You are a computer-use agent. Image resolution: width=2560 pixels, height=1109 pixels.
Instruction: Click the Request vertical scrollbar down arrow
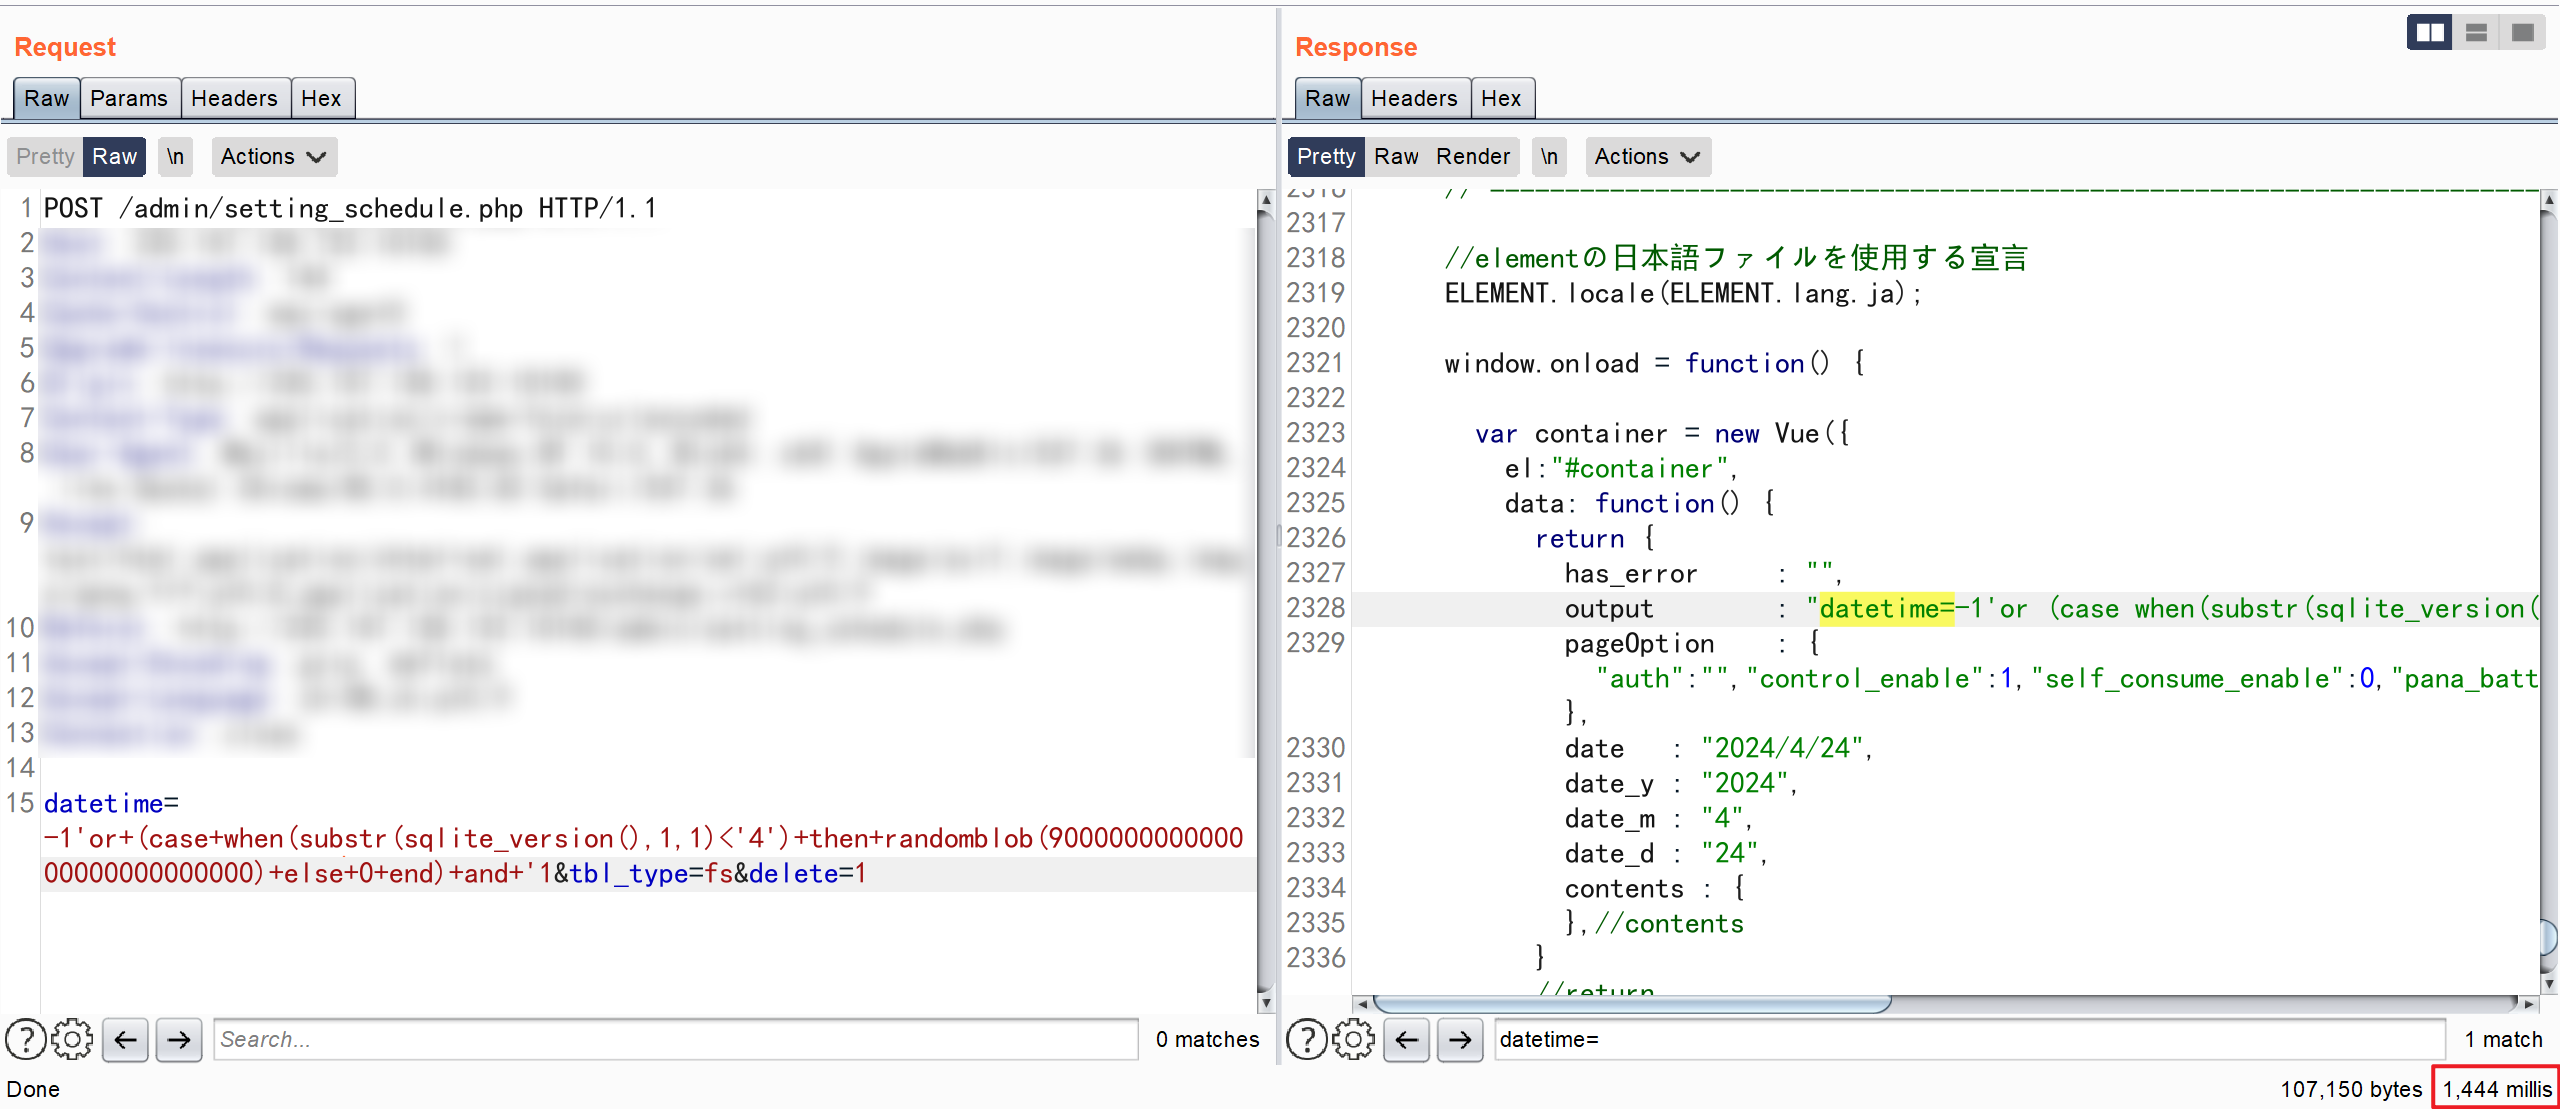point(1265,1002)
